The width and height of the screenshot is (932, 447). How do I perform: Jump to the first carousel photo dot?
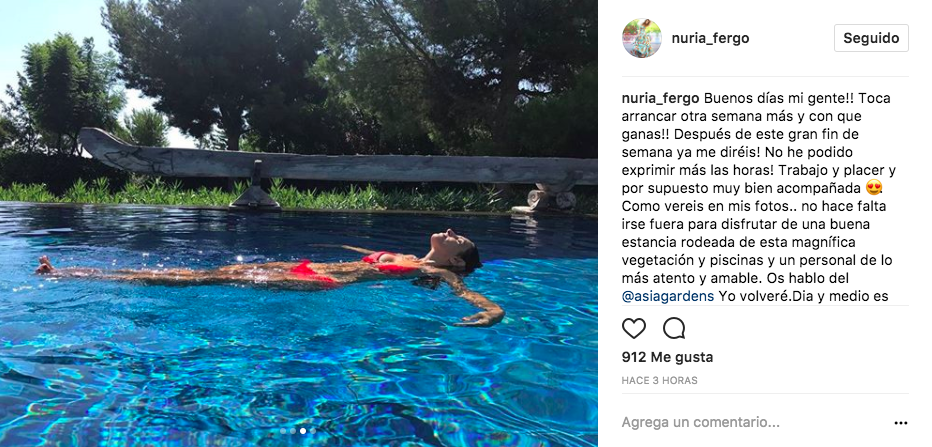[283, 431]
